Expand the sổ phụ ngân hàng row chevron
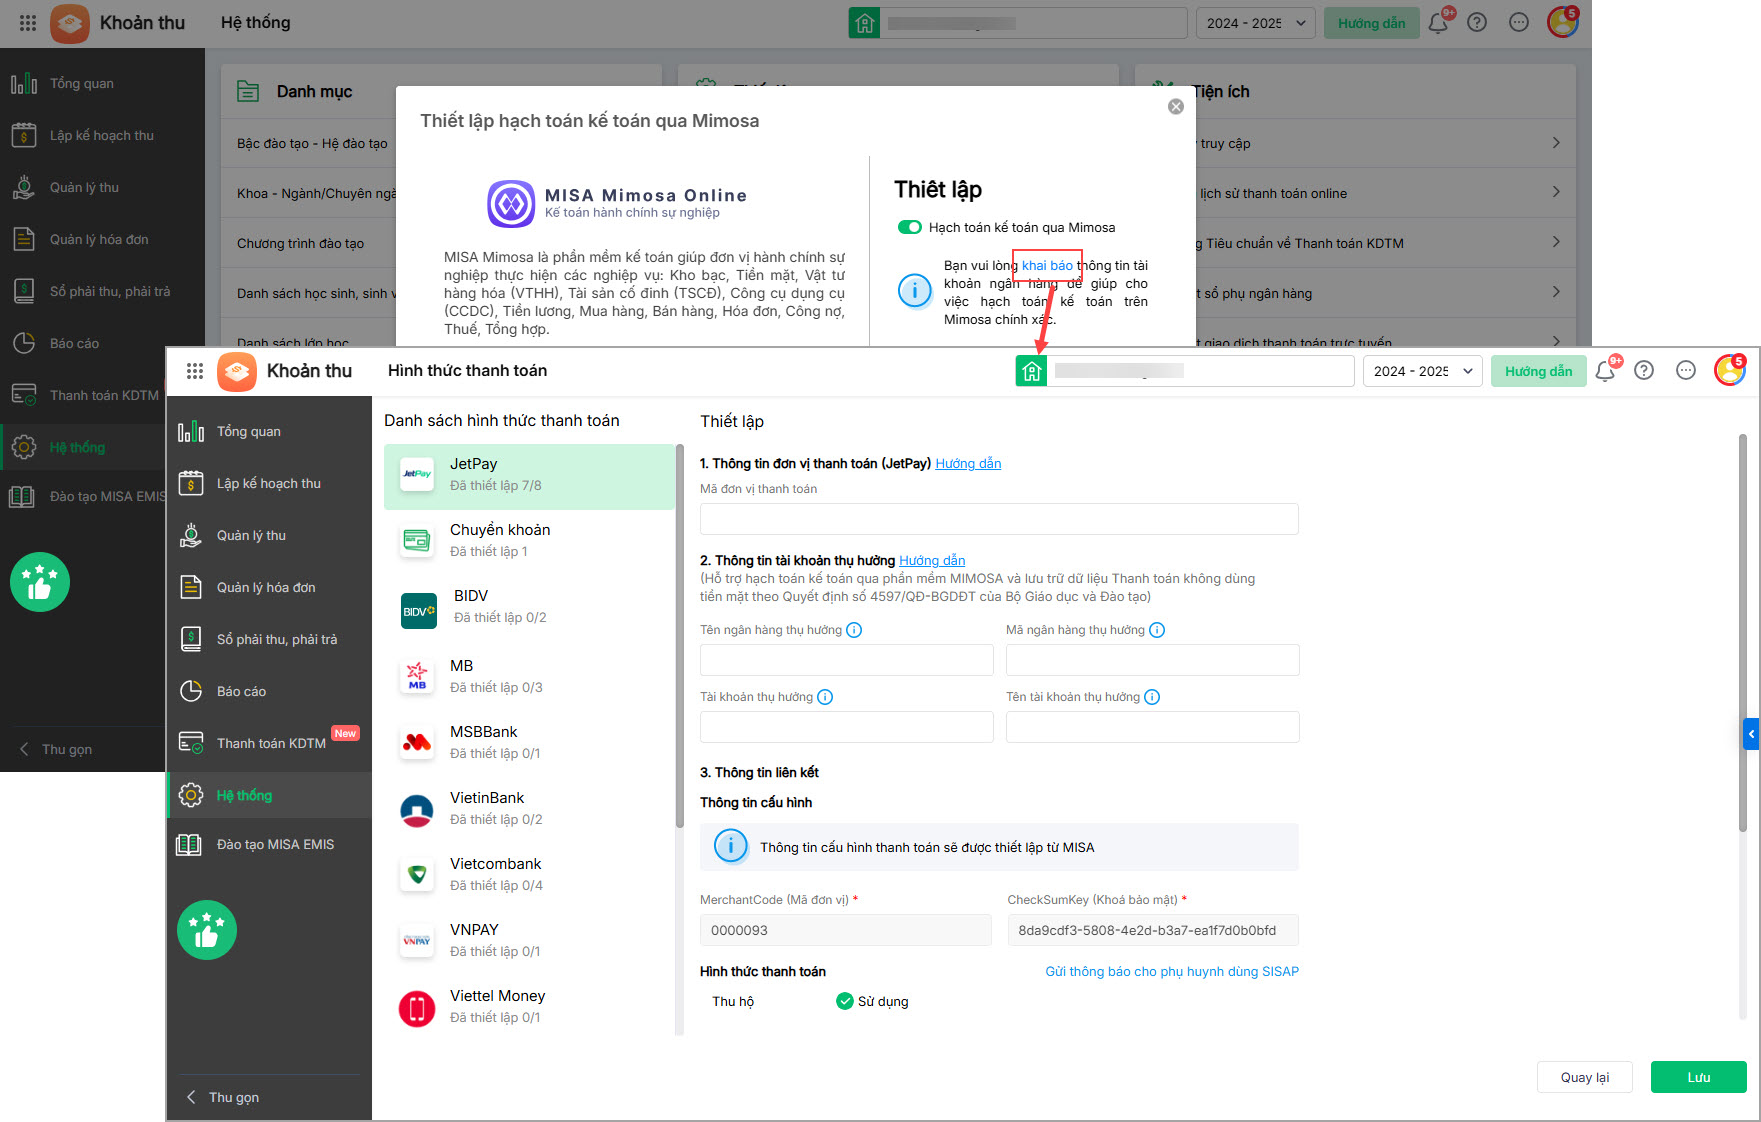This screenshot has height=1122, width=1761. click(x=1556, y=292)
